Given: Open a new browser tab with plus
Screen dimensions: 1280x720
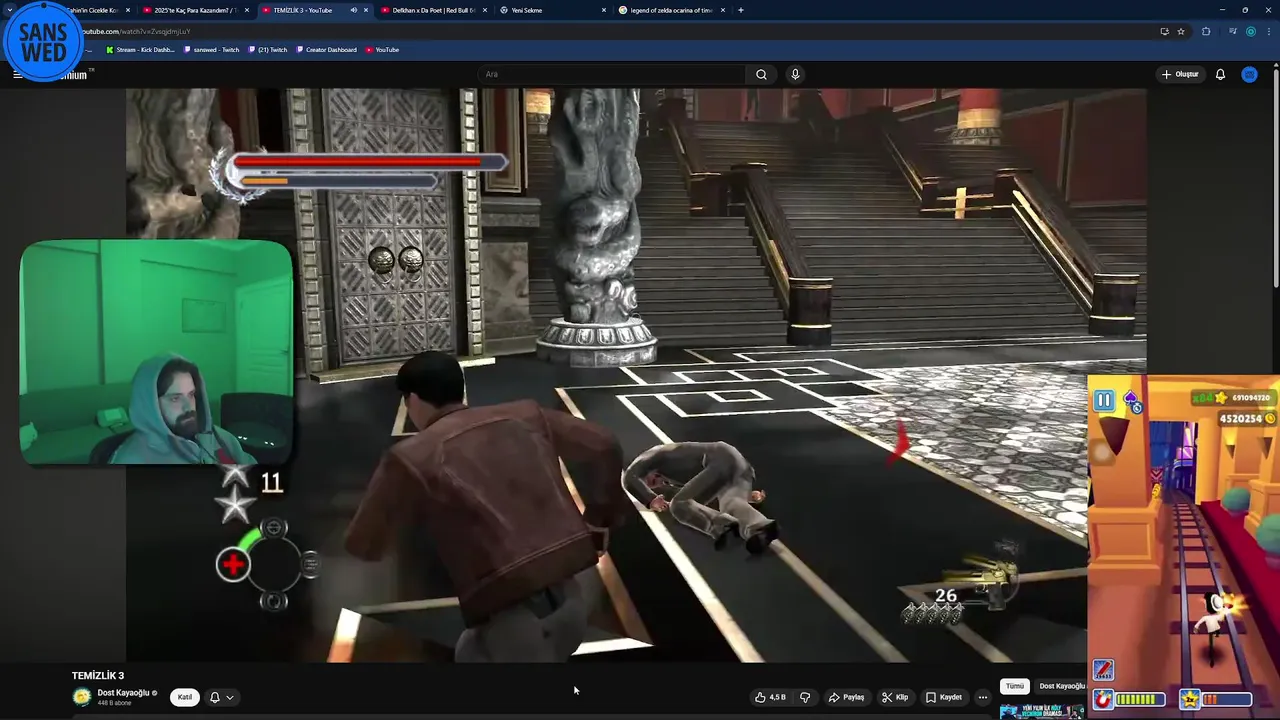Looking at the screenshot, I should coord(740,10).
